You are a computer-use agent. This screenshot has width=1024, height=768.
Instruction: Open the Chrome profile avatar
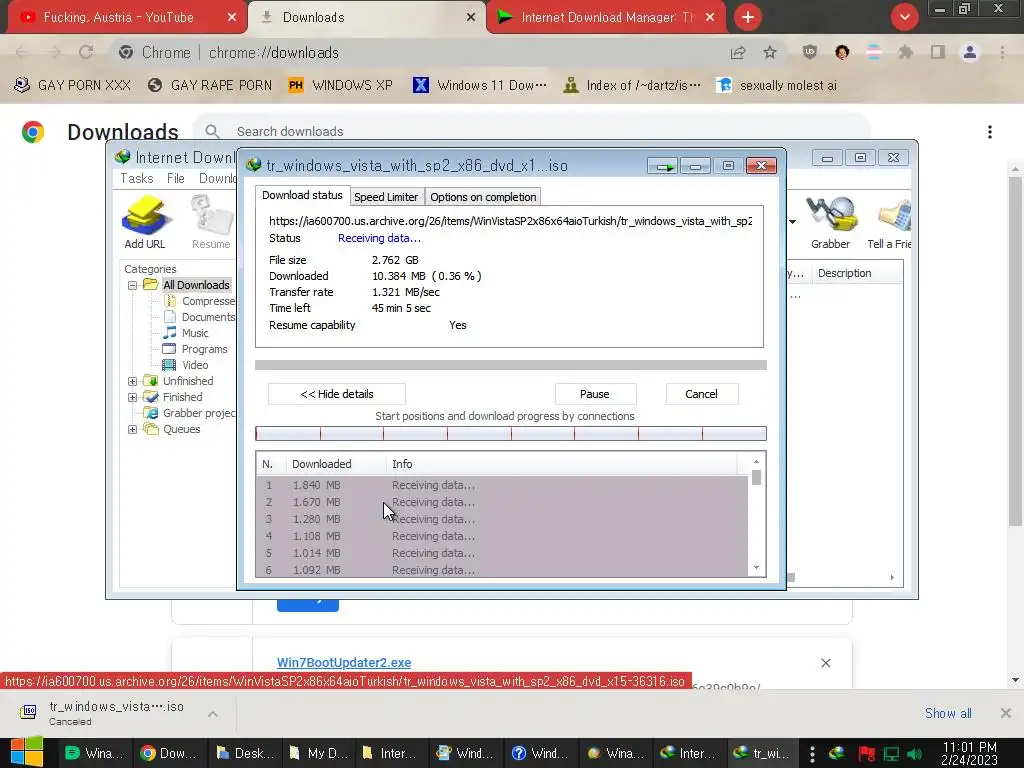click(x=970, y=52)
